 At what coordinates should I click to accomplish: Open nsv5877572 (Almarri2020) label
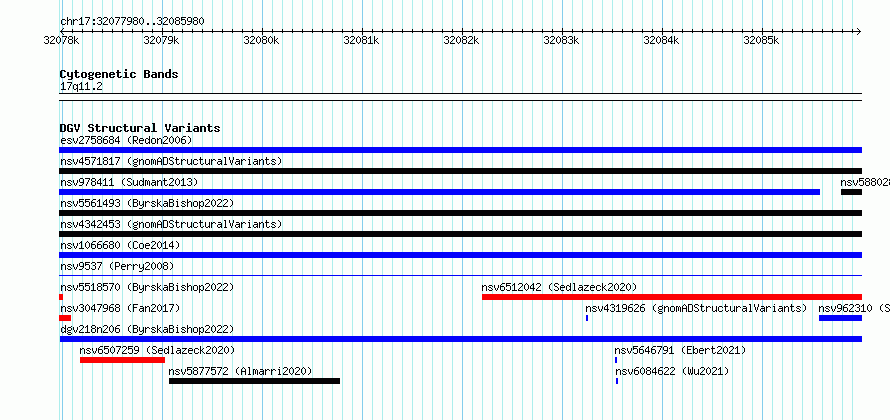pyautogui.click(x=241, y=371)
